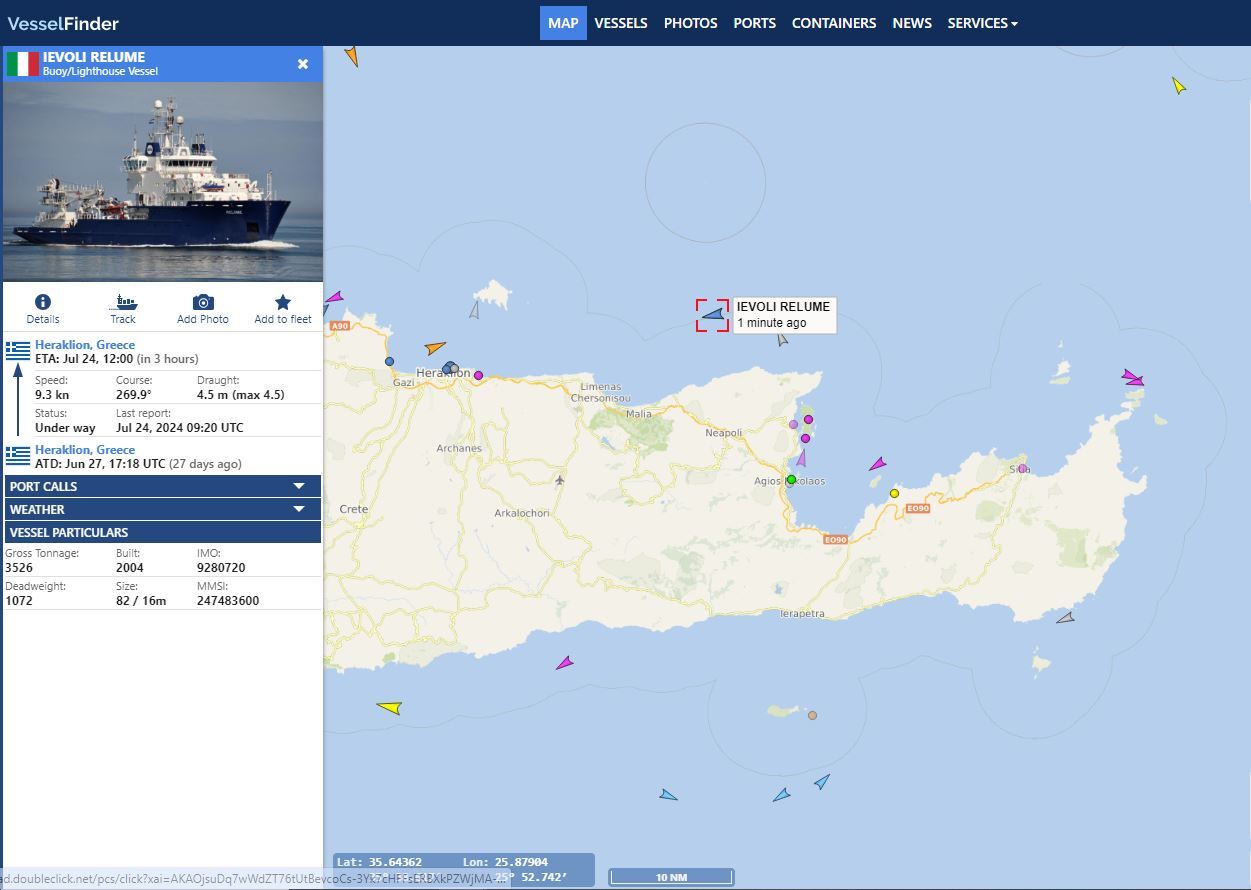Click the rightmost of three blue southern vessels
The height and width of the screenshot is (890, 1251).
coord(822,781)
